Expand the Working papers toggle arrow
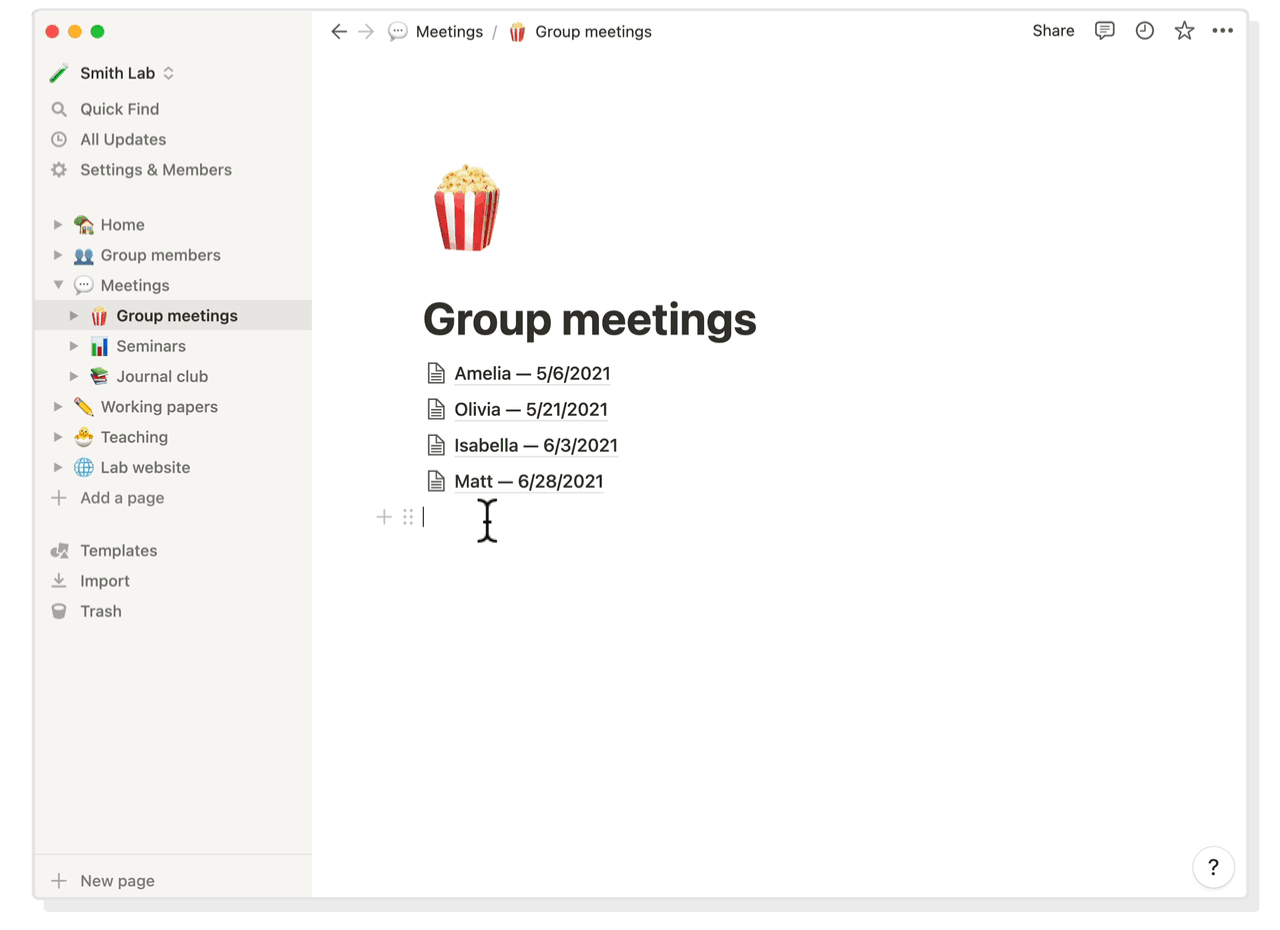 click(x=58, y=407)
